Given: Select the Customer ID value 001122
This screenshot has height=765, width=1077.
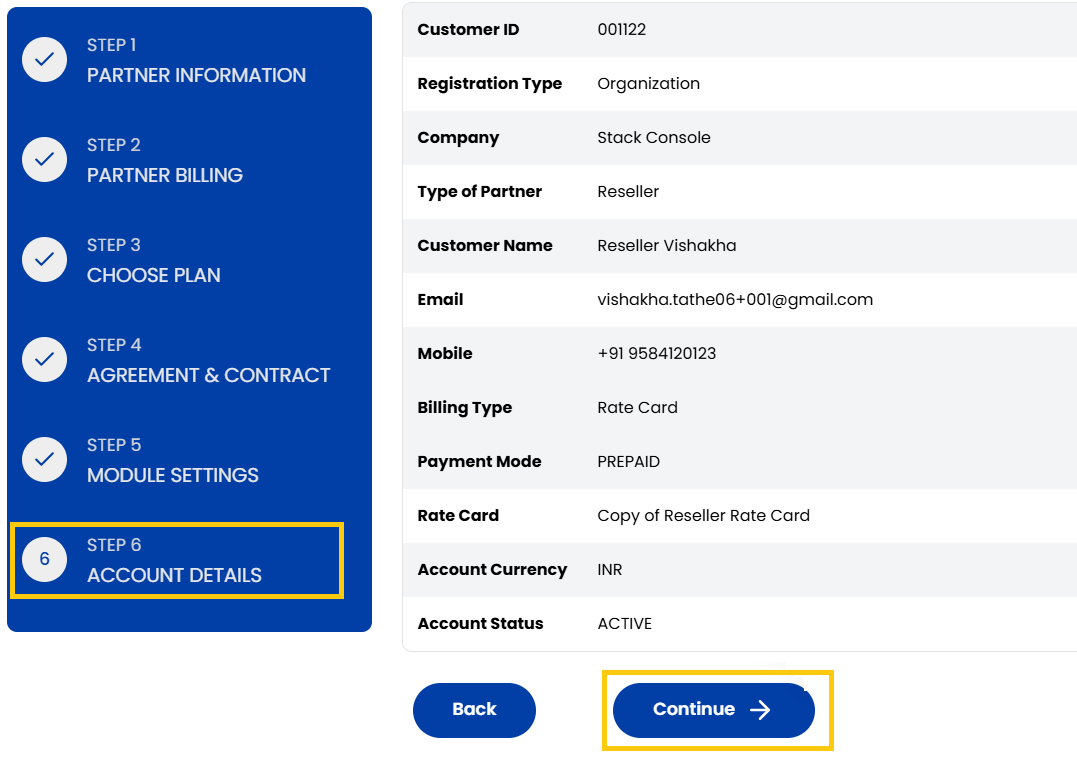Looking at the screenshot, I should [621, 30].
